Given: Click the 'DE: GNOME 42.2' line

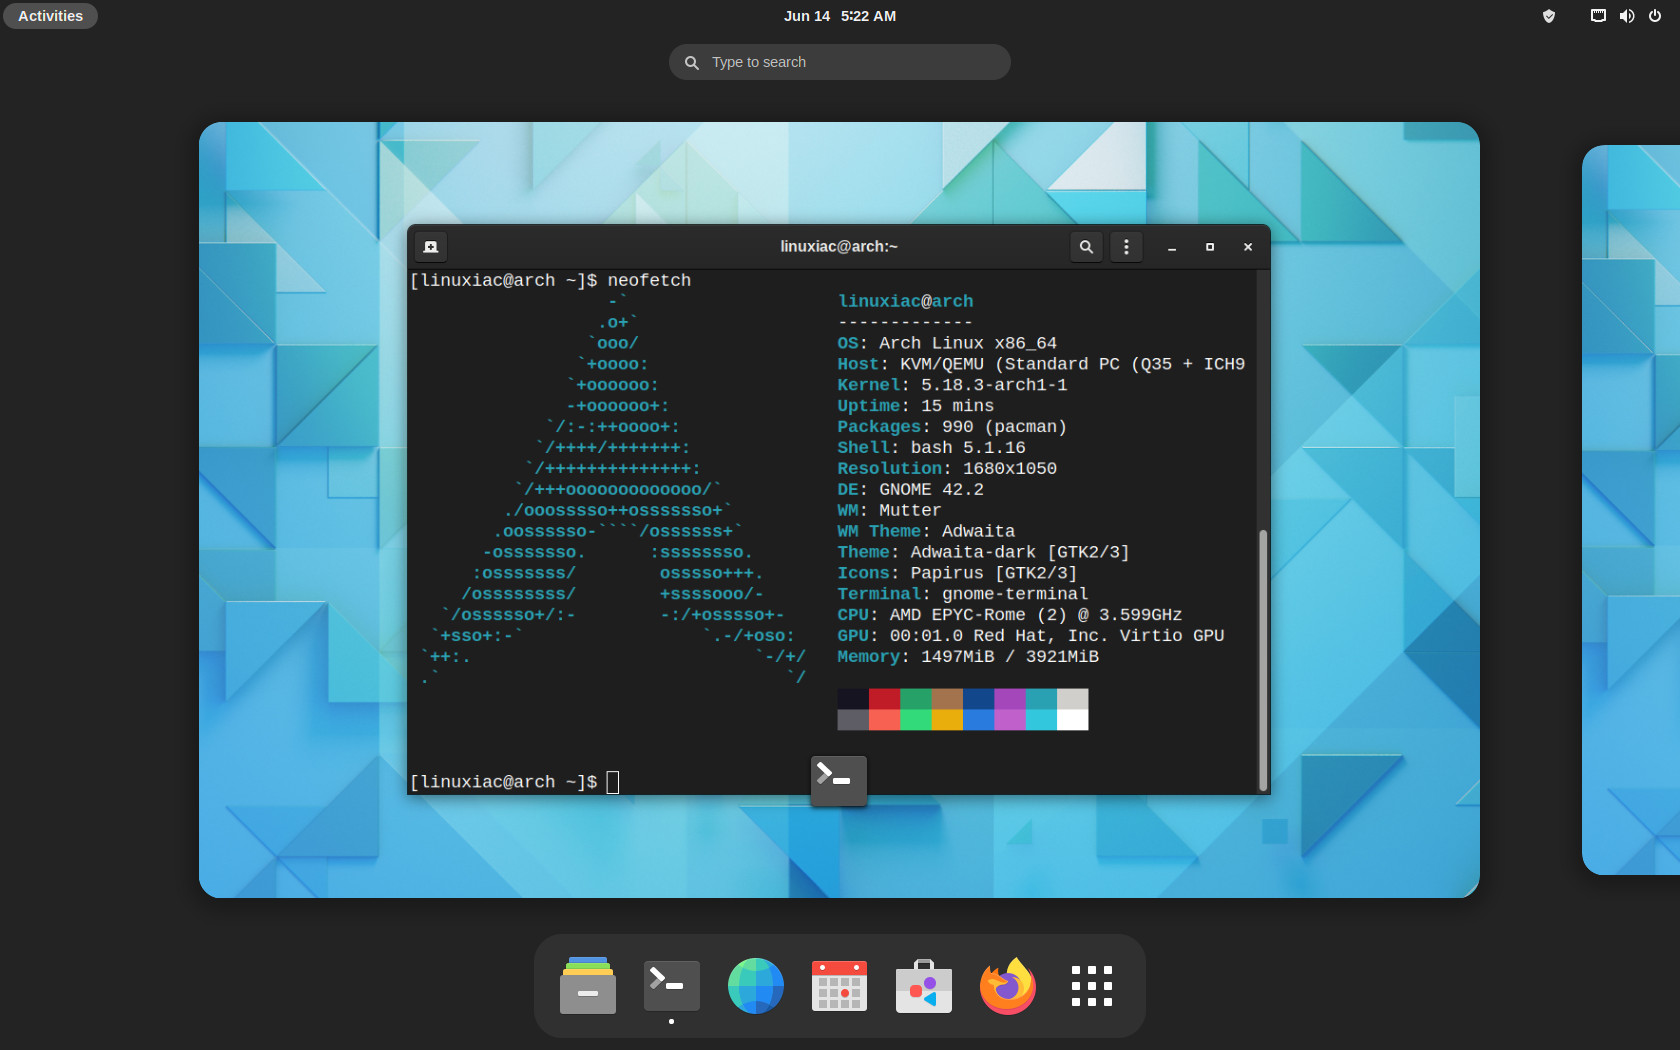Looking at the screenshot, I should click(910, 489).
